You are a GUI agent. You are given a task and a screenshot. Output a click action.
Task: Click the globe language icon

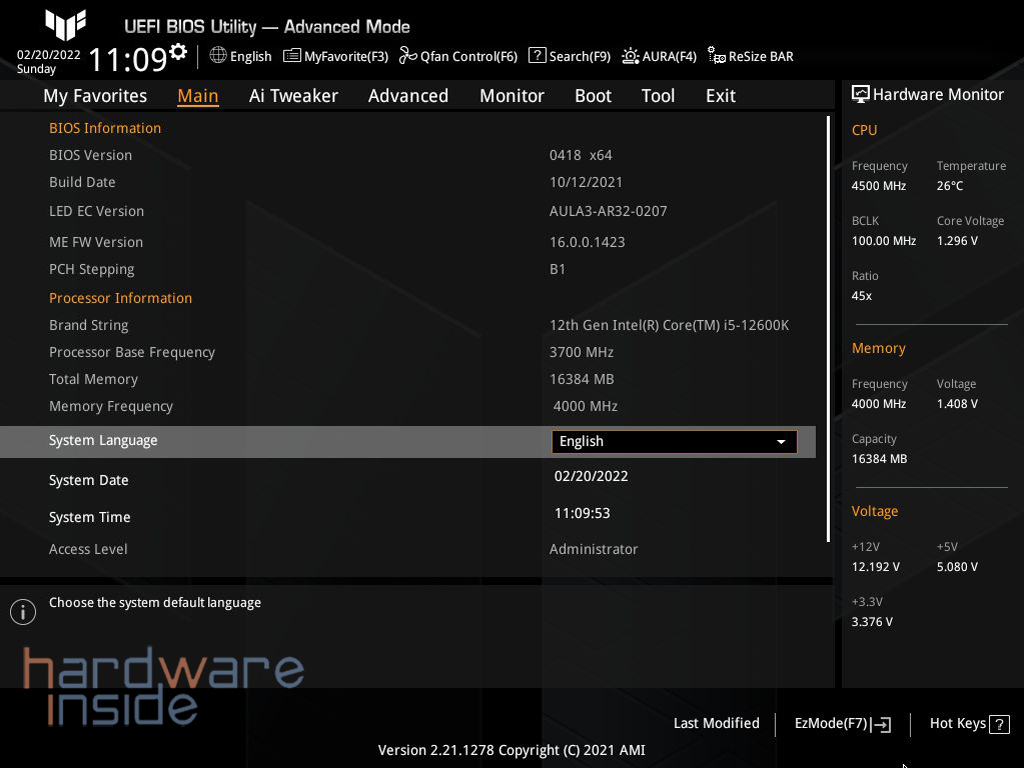click(x=218, y=56)
